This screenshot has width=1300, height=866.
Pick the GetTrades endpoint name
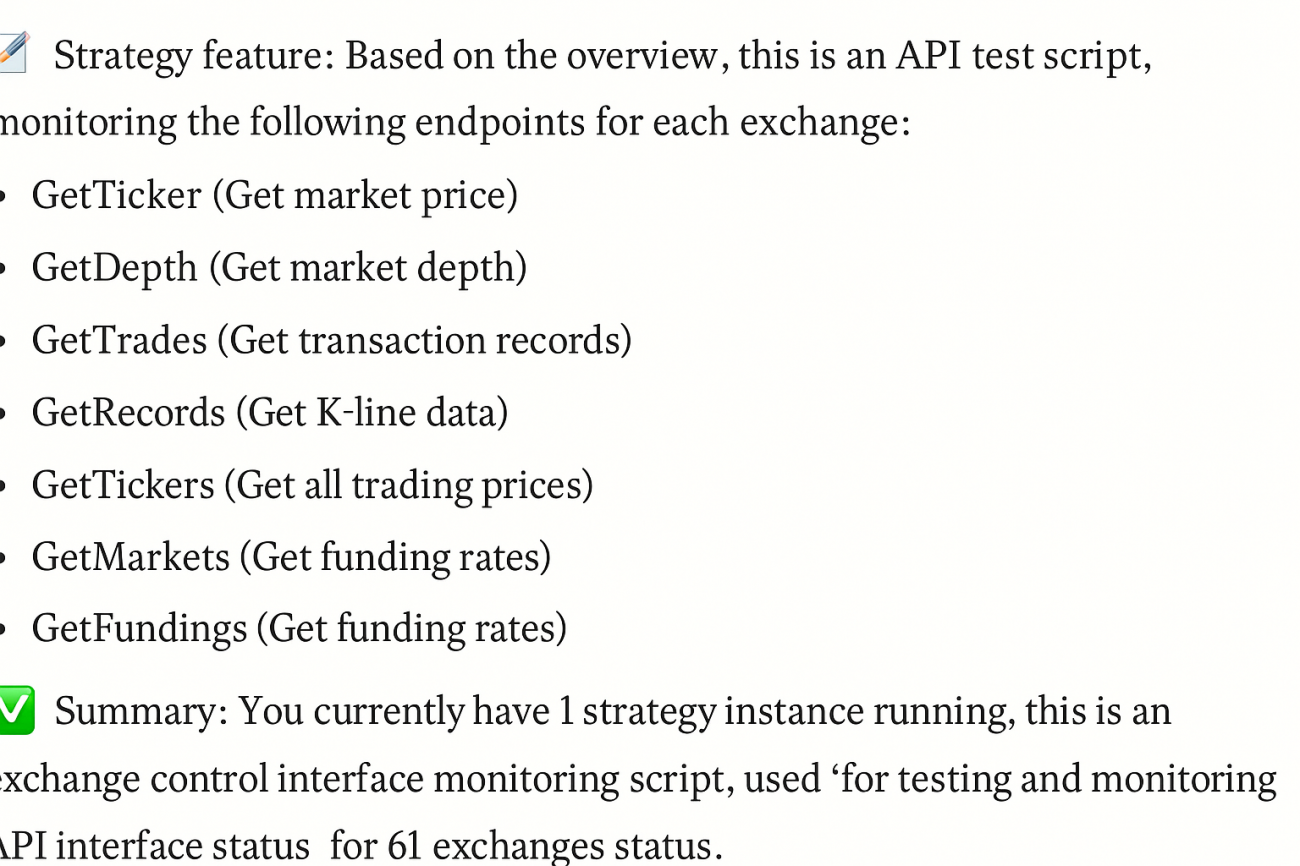(119, 340)
